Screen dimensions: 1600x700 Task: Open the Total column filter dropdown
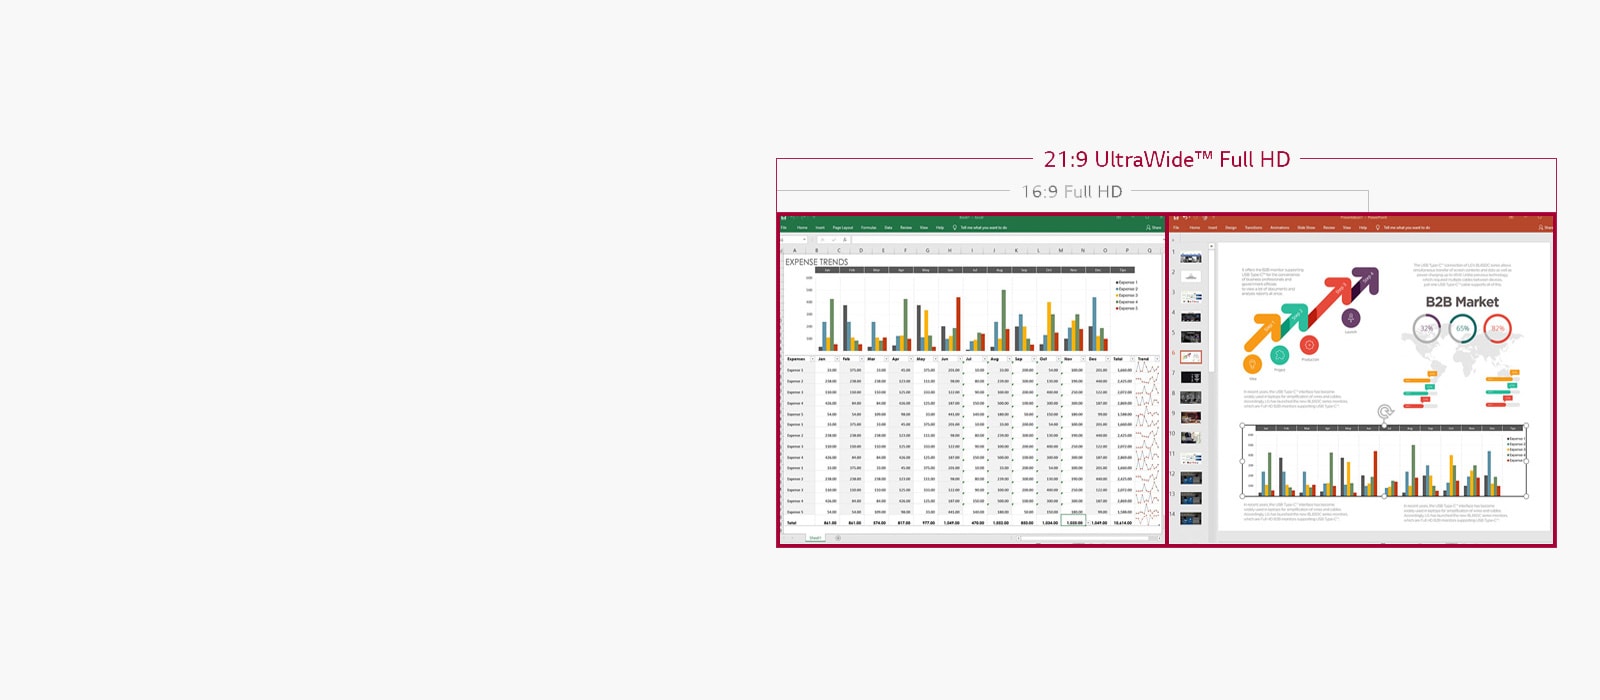1132,359
